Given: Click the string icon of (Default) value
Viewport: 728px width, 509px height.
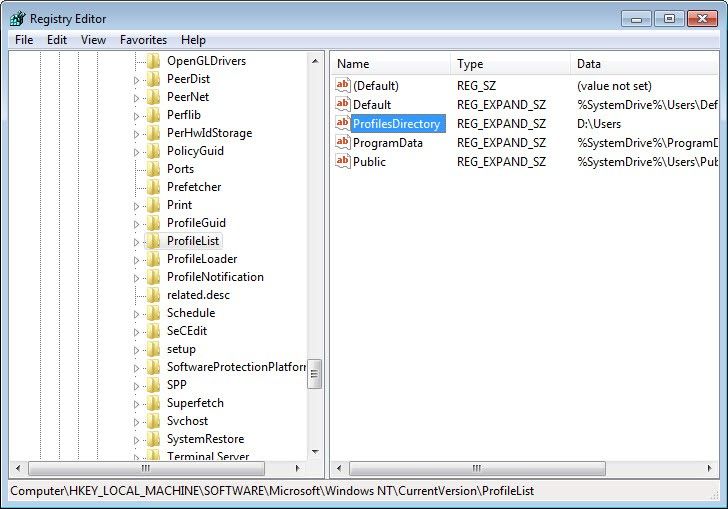Looking at the screenshot, I should coord(343,85).
